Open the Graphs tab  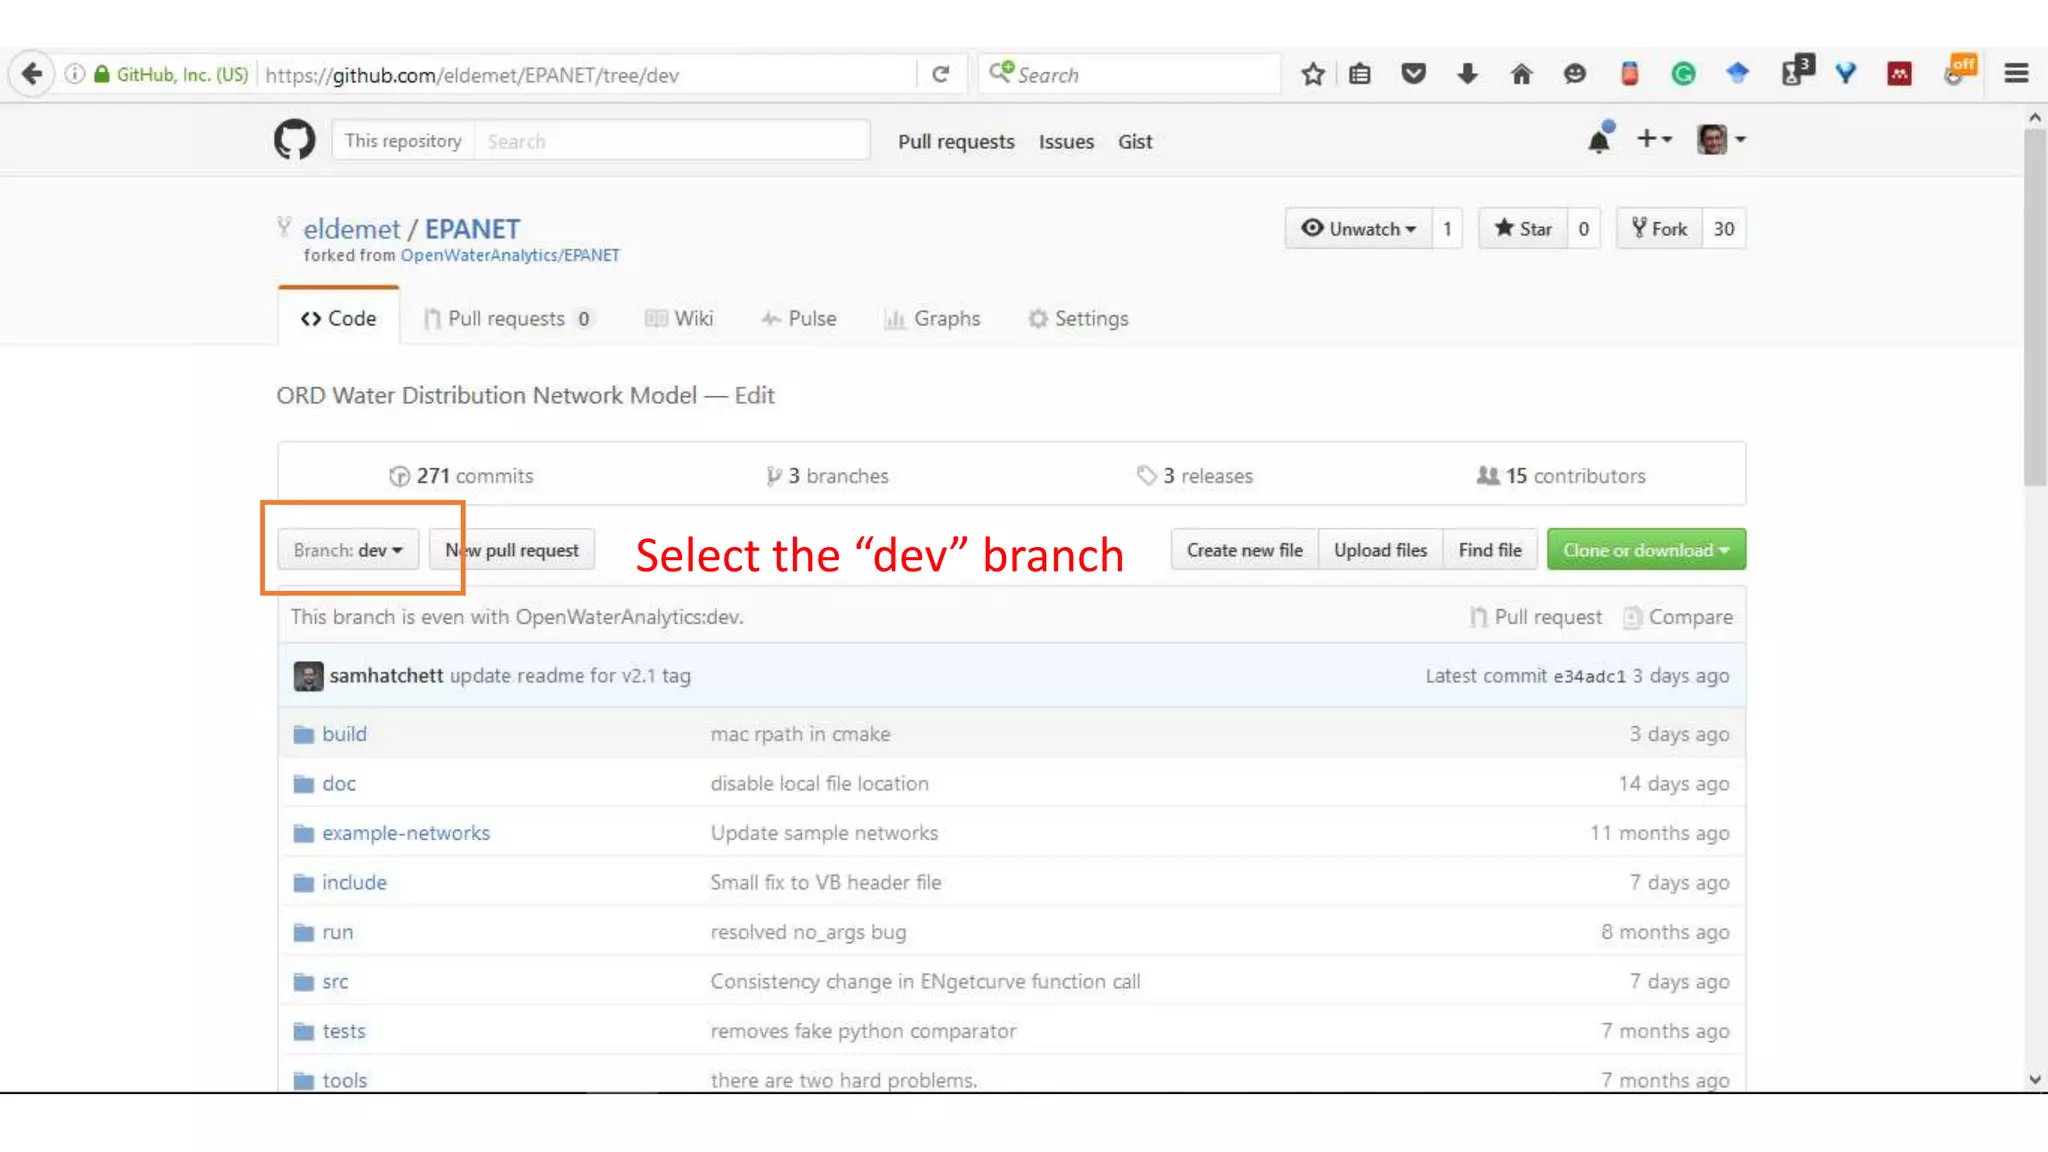click(x=932, y=318)
